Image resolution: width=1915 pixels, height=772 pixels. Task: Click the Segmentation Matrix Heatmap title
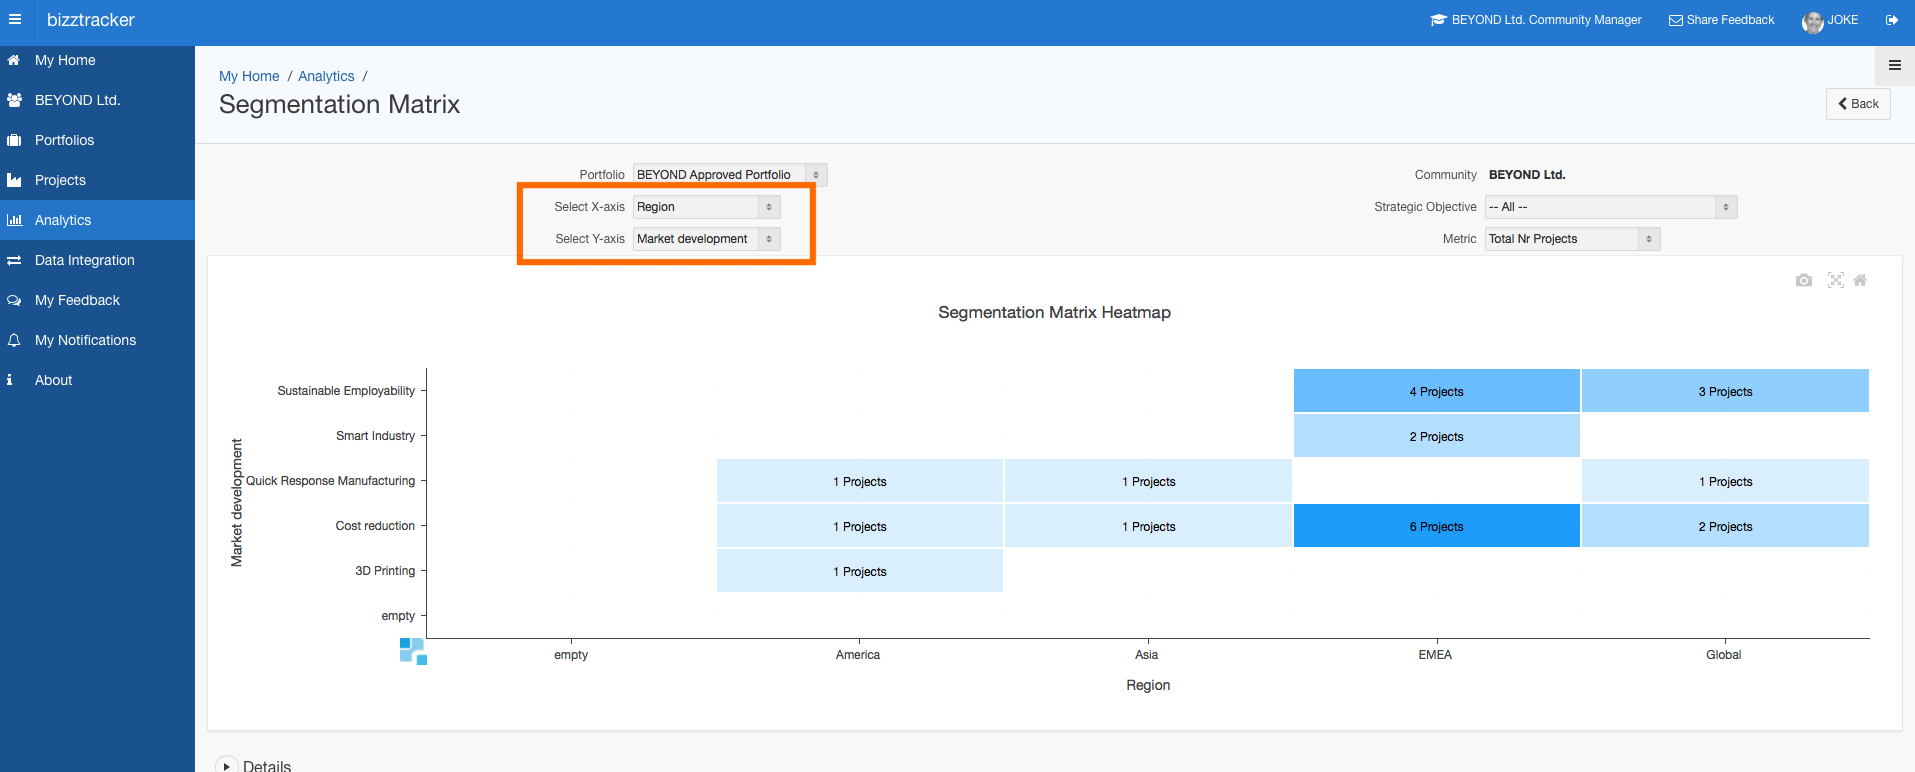1054,312
